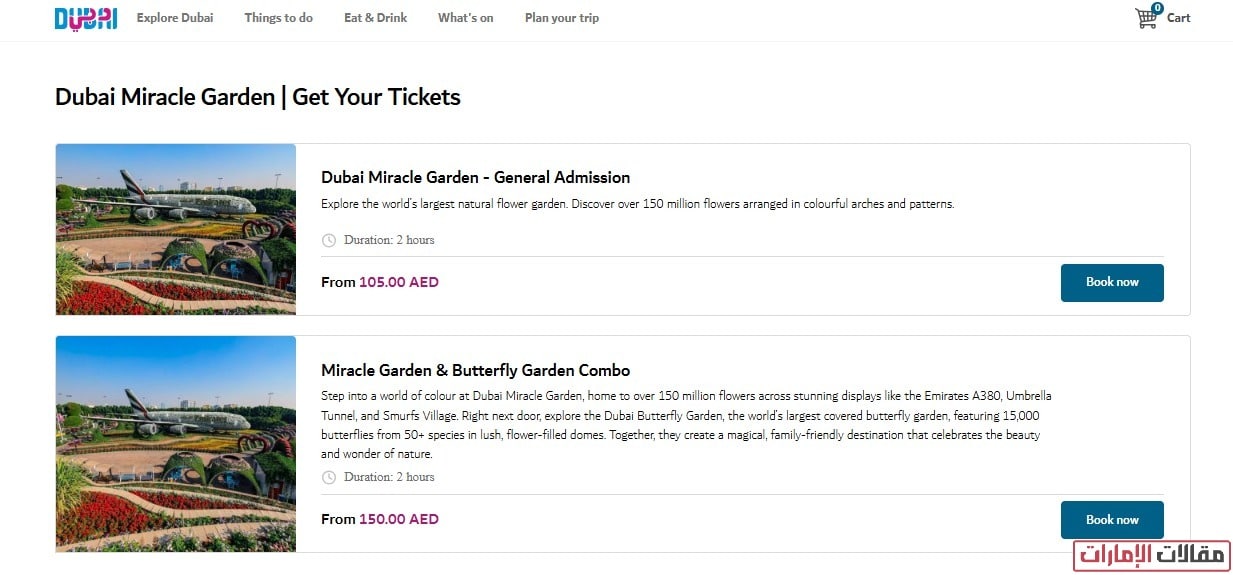The width and height of the screenshot is (1233, 575).
Task: Click the clock icon in Combo ticket
Action: 329,477
